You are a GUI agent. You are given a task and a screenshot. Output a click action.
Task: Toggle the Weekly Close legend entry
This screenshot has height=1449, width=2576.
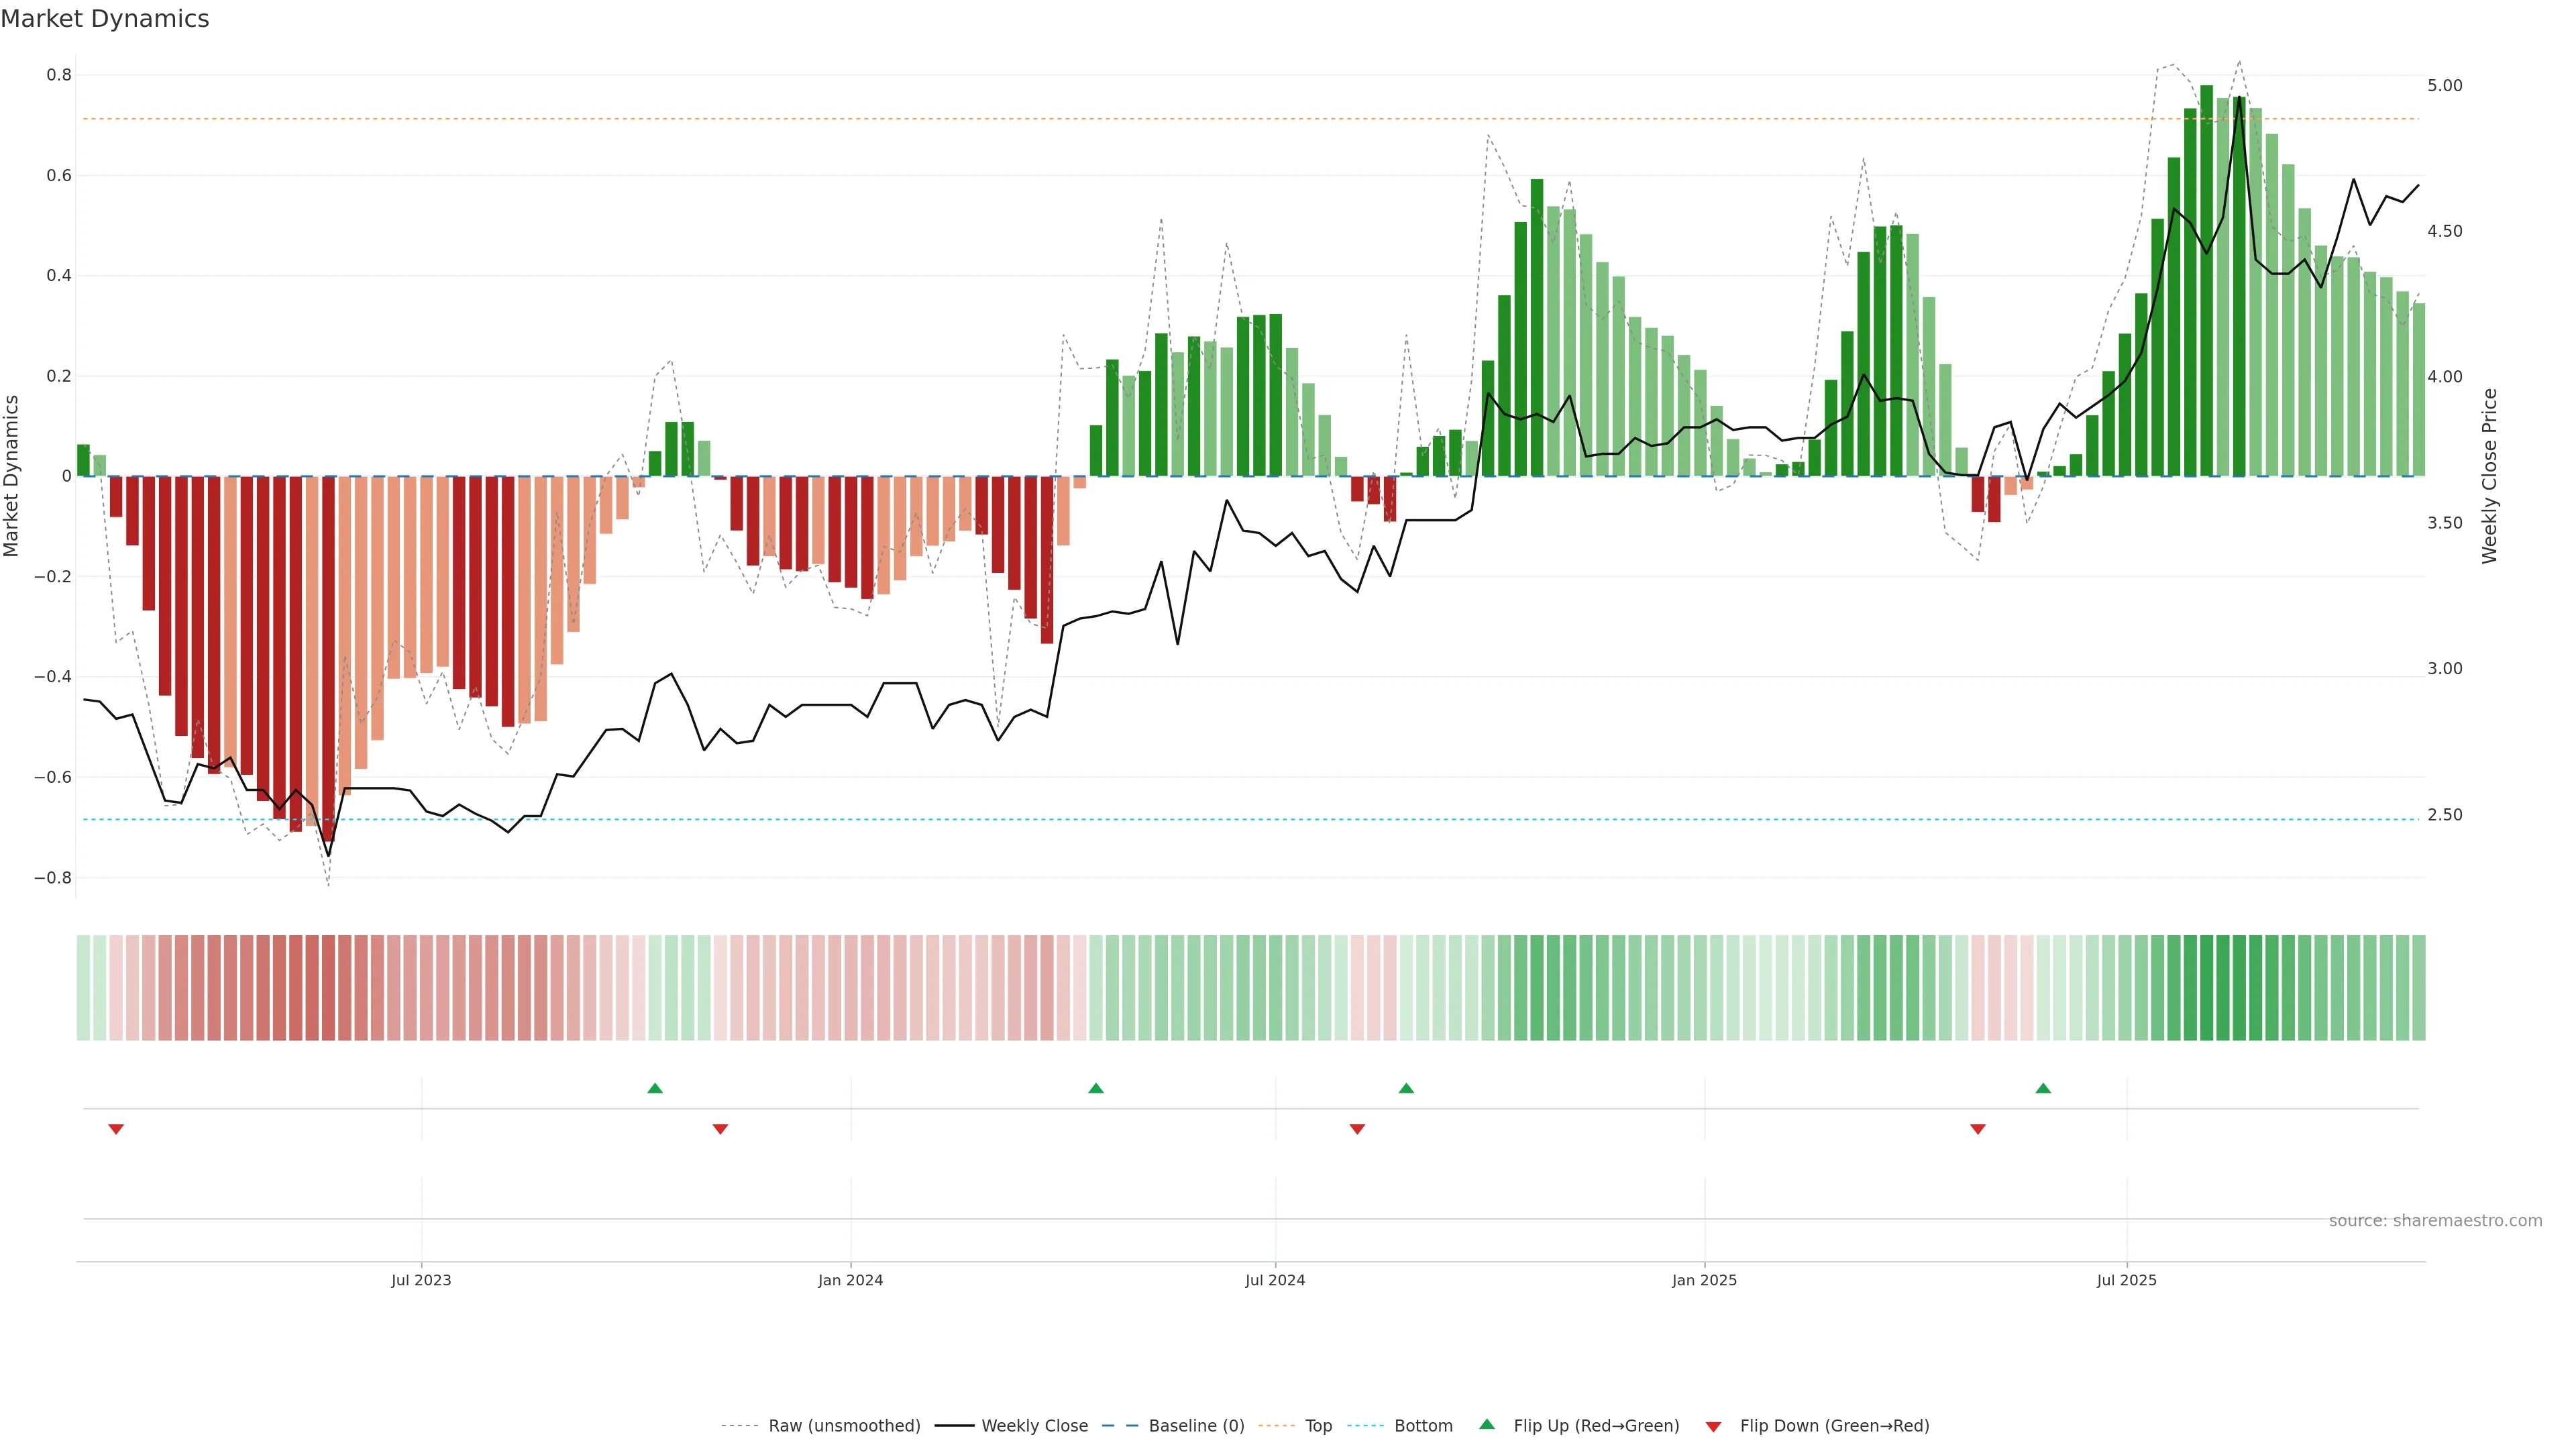coord(1034,1426)
